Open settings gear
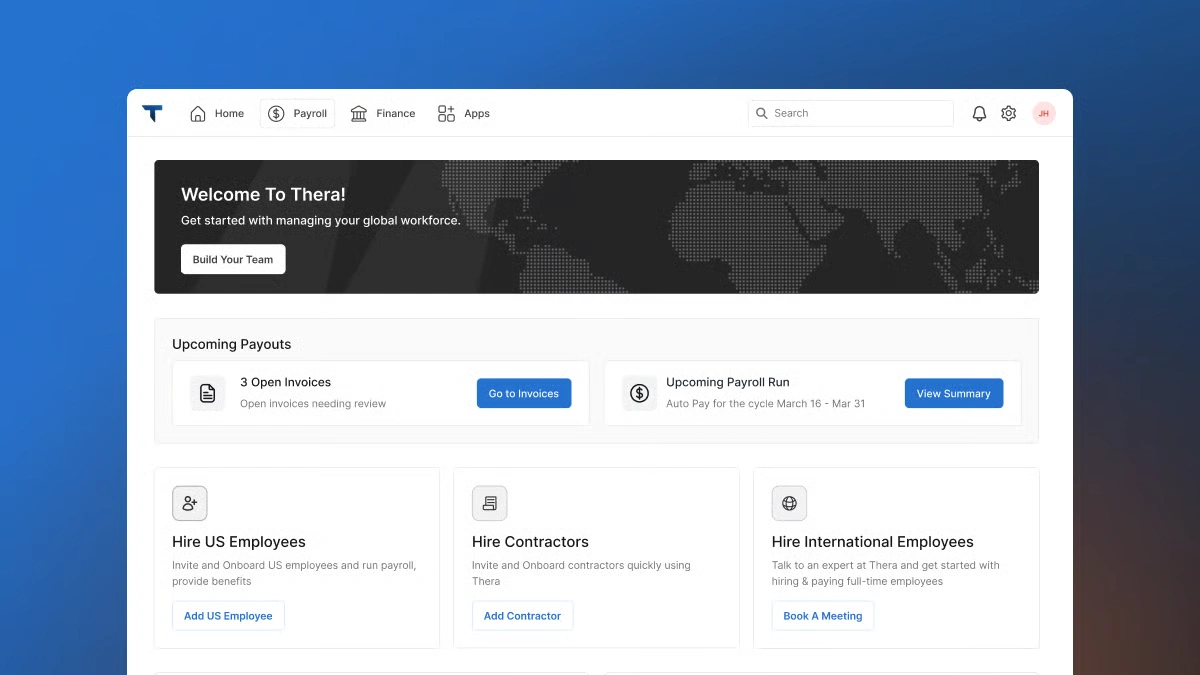This screenshot has width=1200, height=675. (1009, 113)
